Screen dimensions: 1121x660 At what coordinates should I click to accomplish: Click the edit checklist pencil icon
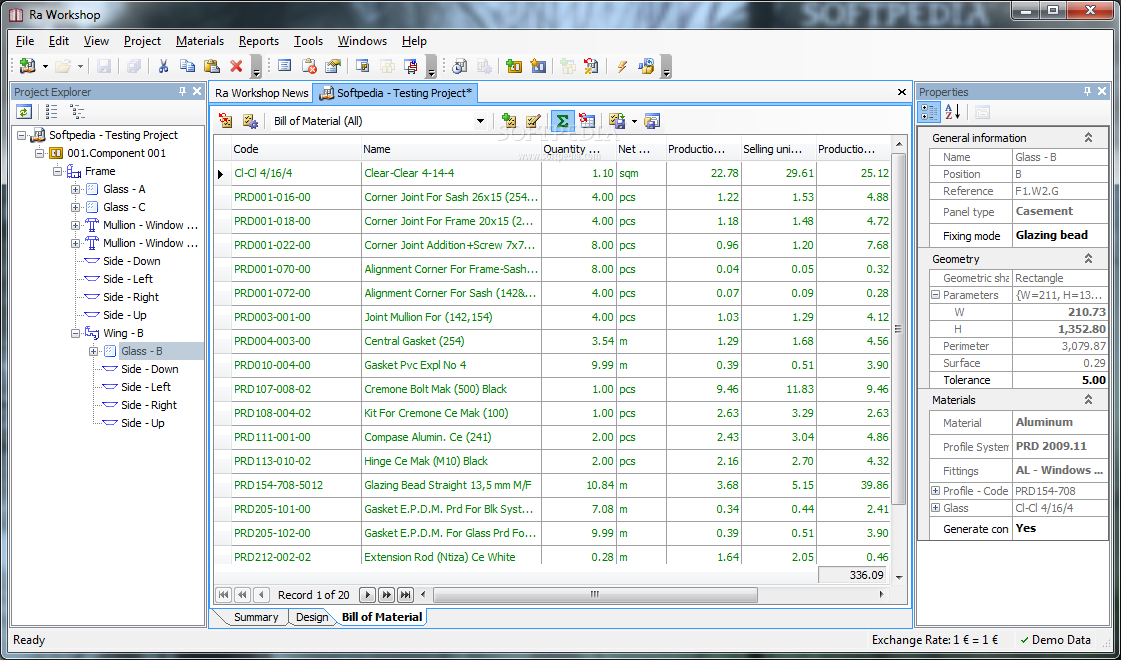click(533, 121)
